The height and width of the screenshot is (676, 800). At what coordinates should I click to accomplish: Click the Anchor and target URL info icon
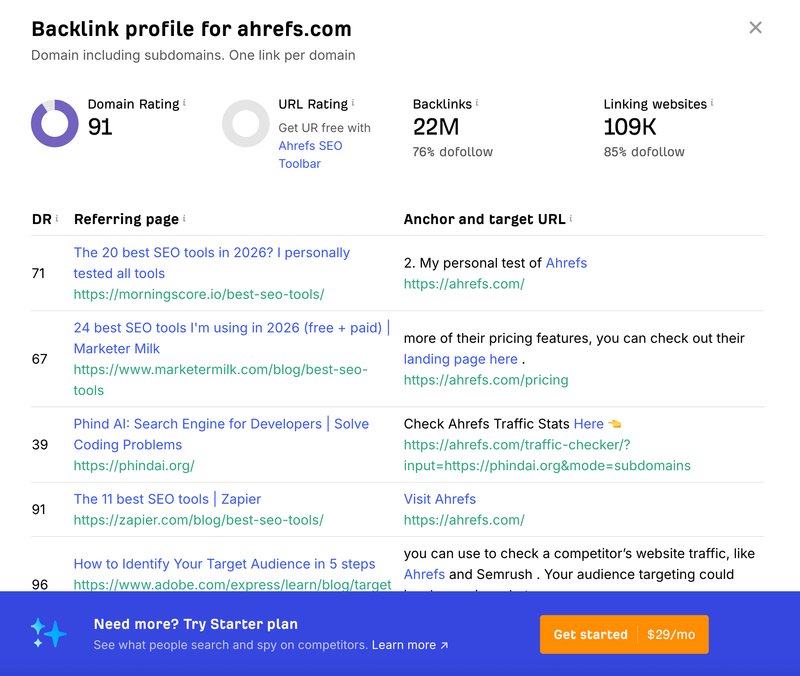click(570, 218)
